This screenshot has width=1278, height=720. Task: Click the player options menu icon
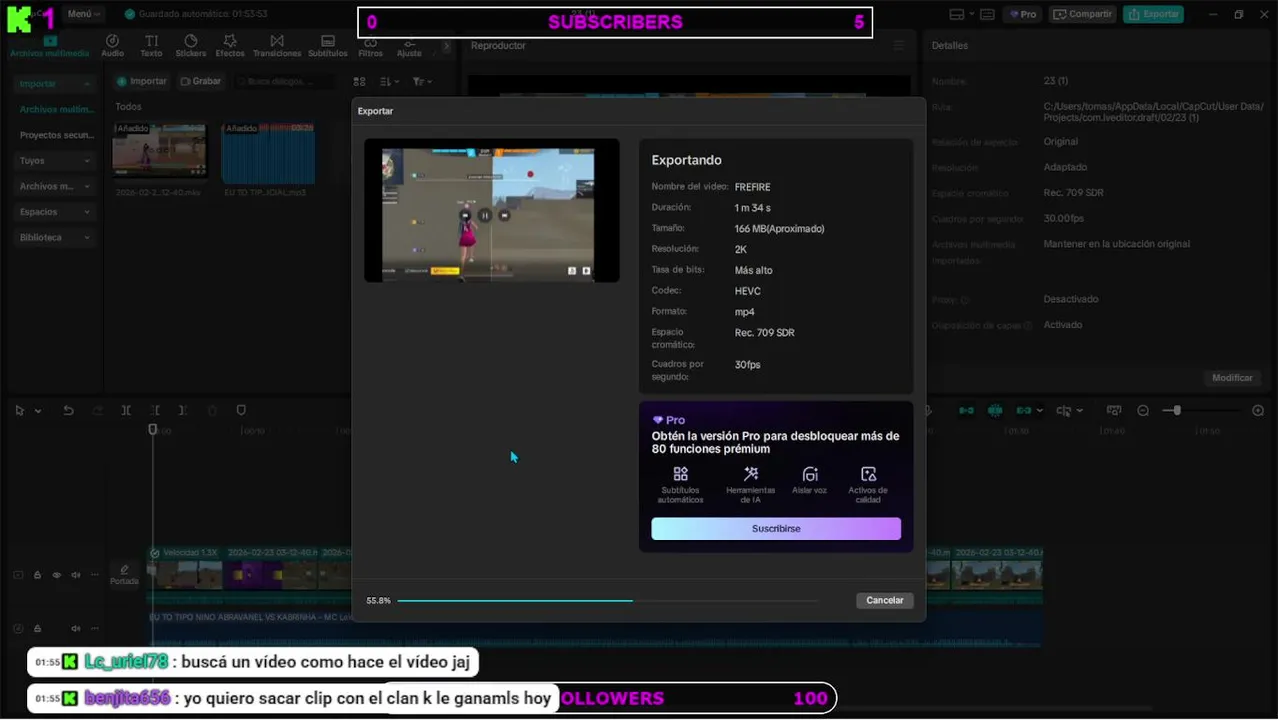click(x=898, y=46)
